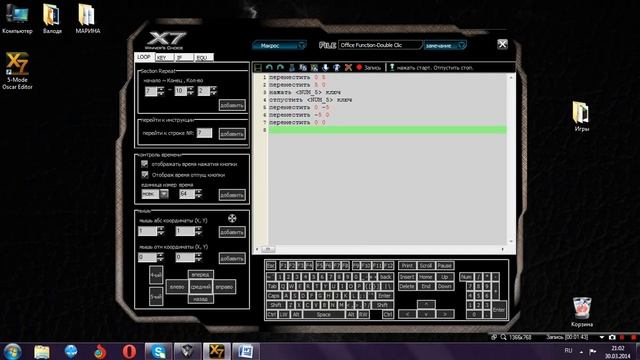The image size is (640, 360).
Task: Open the Валодя folder on desktop
Action: click(52, 18)
